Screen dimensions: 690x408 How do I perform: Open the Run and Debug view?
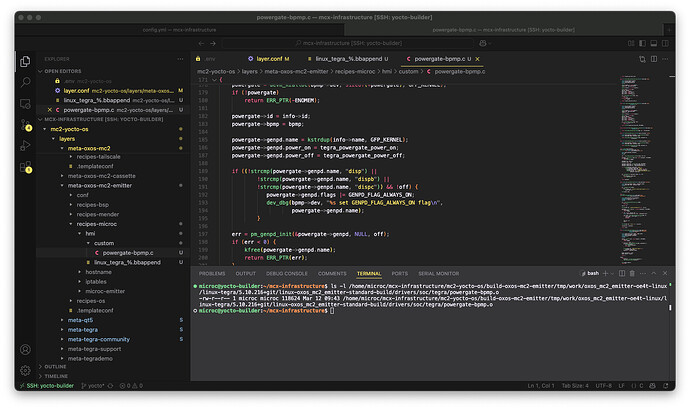click(25, 146)
